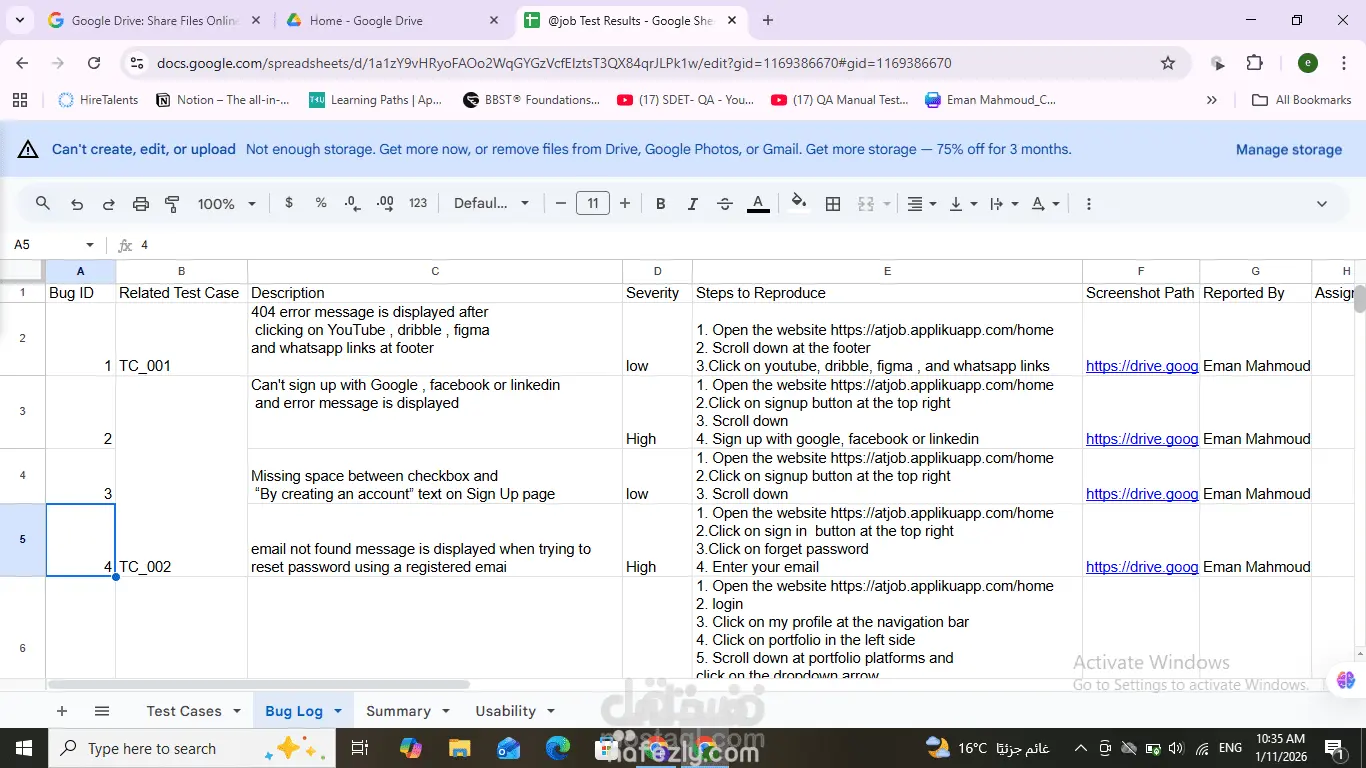
Task: Click the horizontal sheet scrollbar
Action: tap(258, 685)
